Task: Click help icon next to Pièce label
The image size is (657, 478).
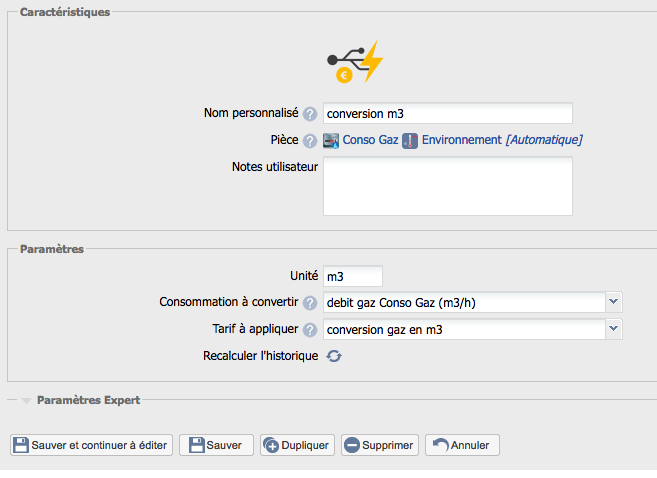Action: (310, 141)
